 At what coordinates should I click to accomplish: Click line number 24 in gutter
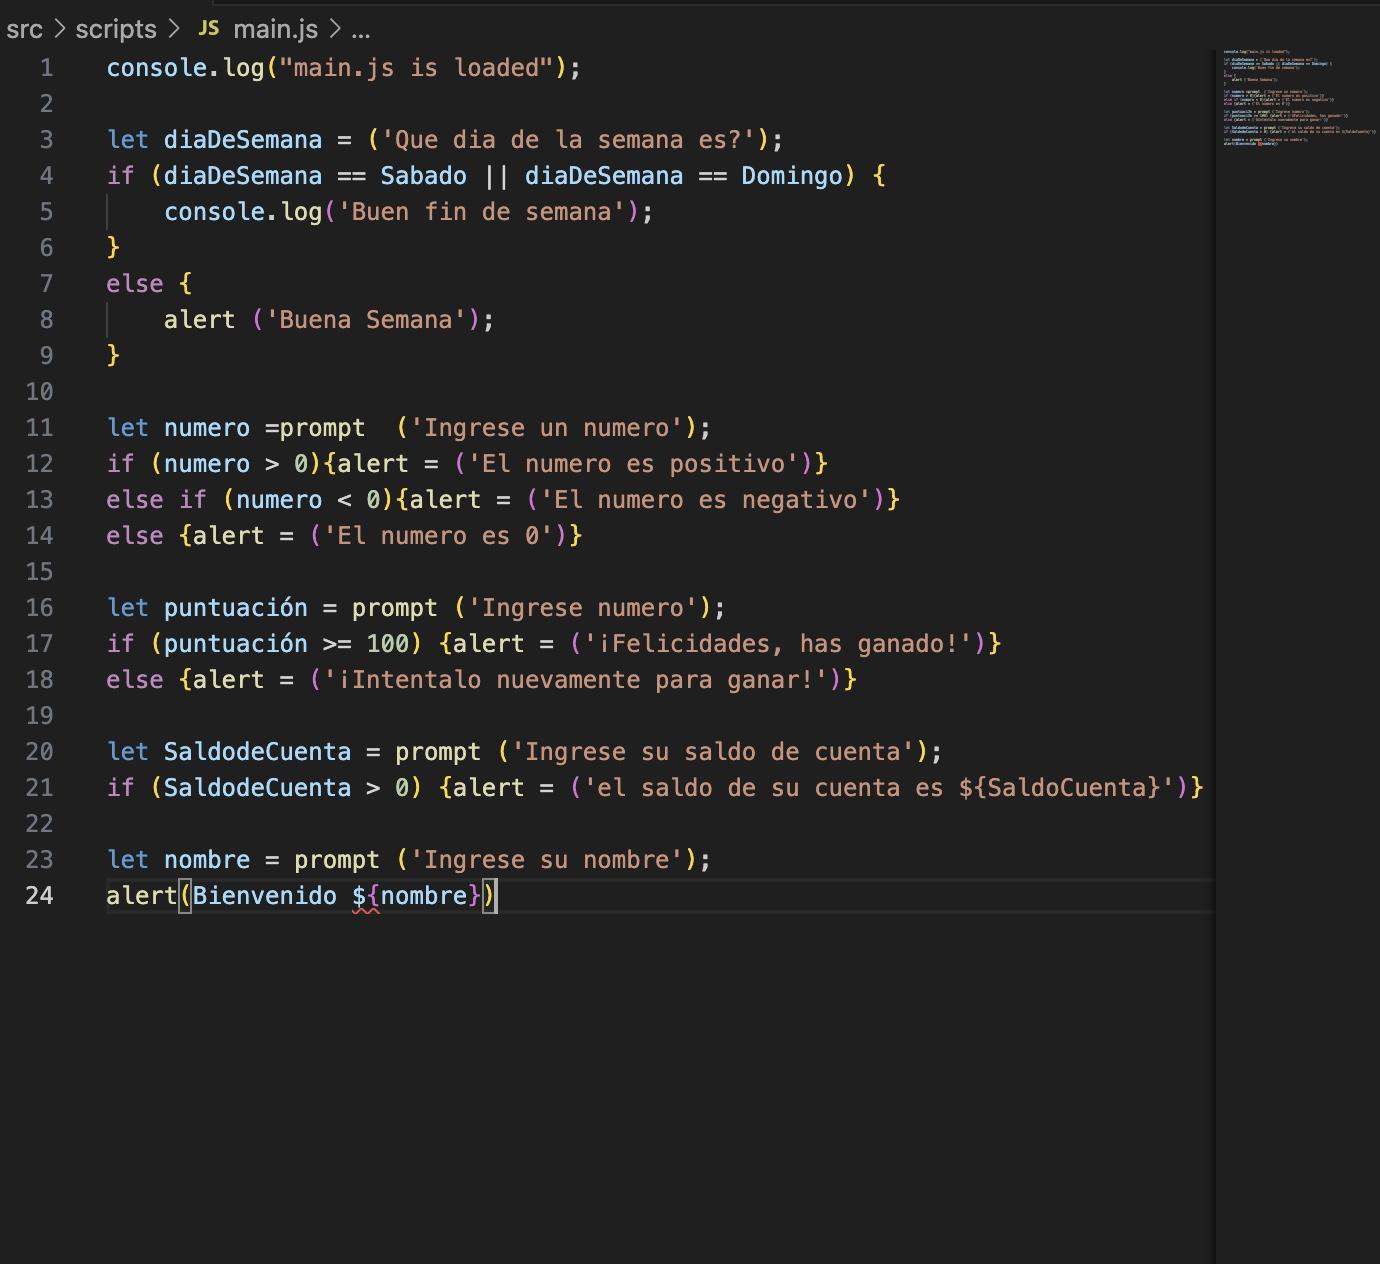click(x=39, y=895)
